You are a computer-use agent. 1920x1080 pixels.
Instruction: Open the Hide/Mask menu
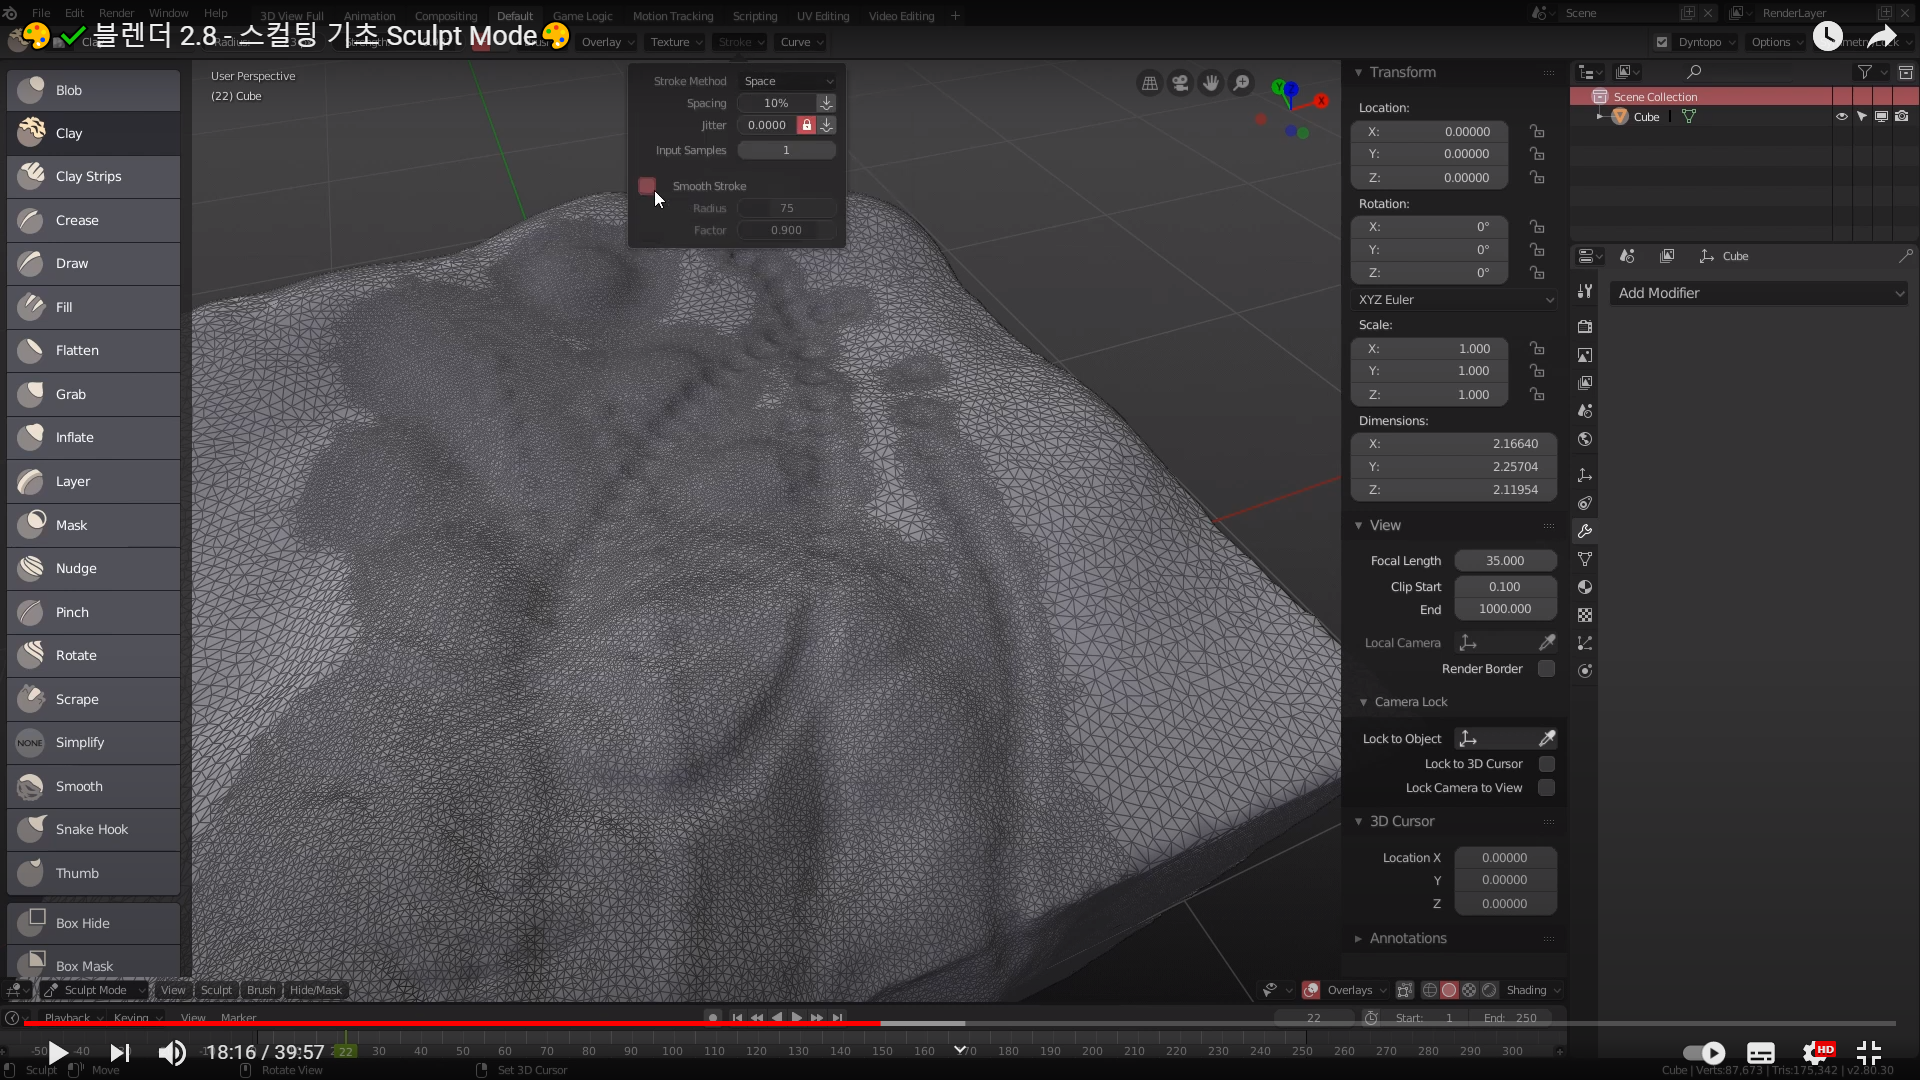point(316,990)
